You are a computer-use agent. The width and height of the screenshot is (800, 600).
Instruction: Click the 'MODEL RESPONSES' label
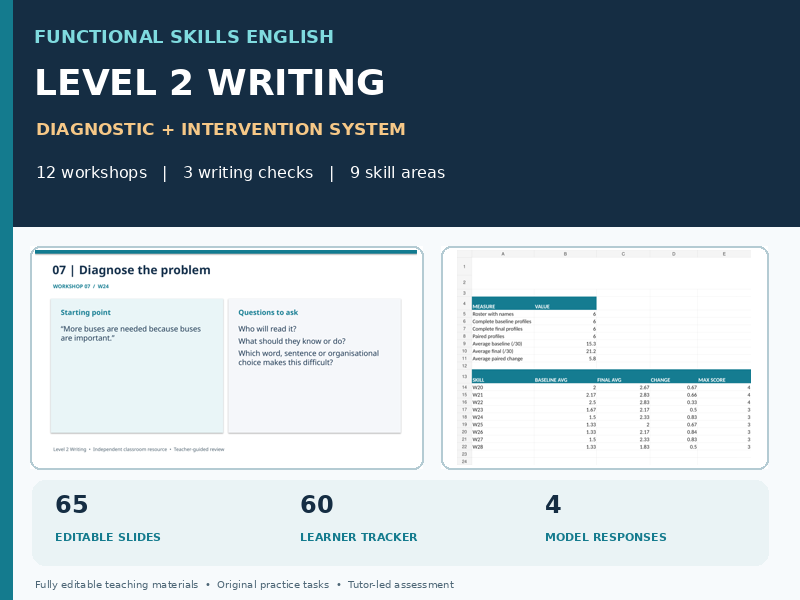606,537
